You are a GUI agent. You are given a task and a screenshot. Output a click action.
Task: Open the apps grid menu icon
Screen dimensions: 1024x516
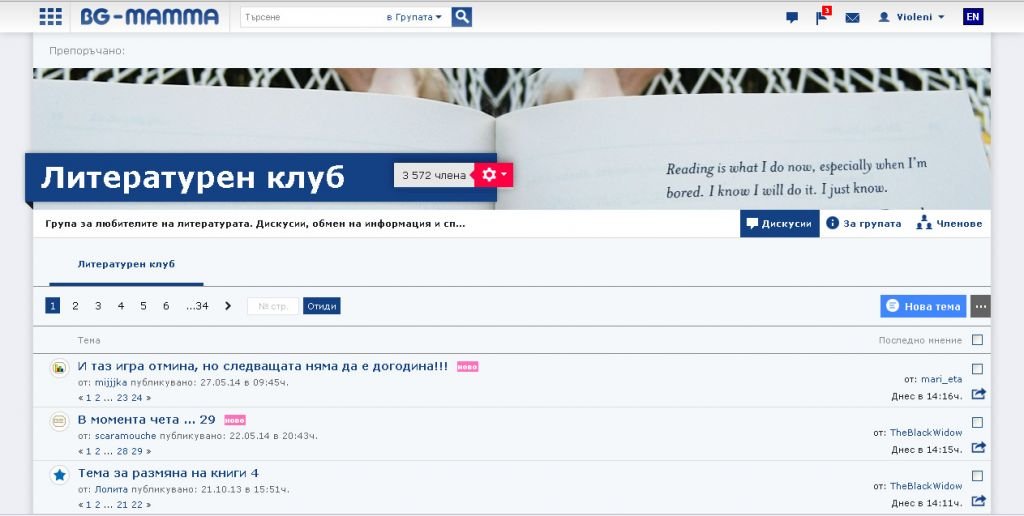tap(50, 17)
